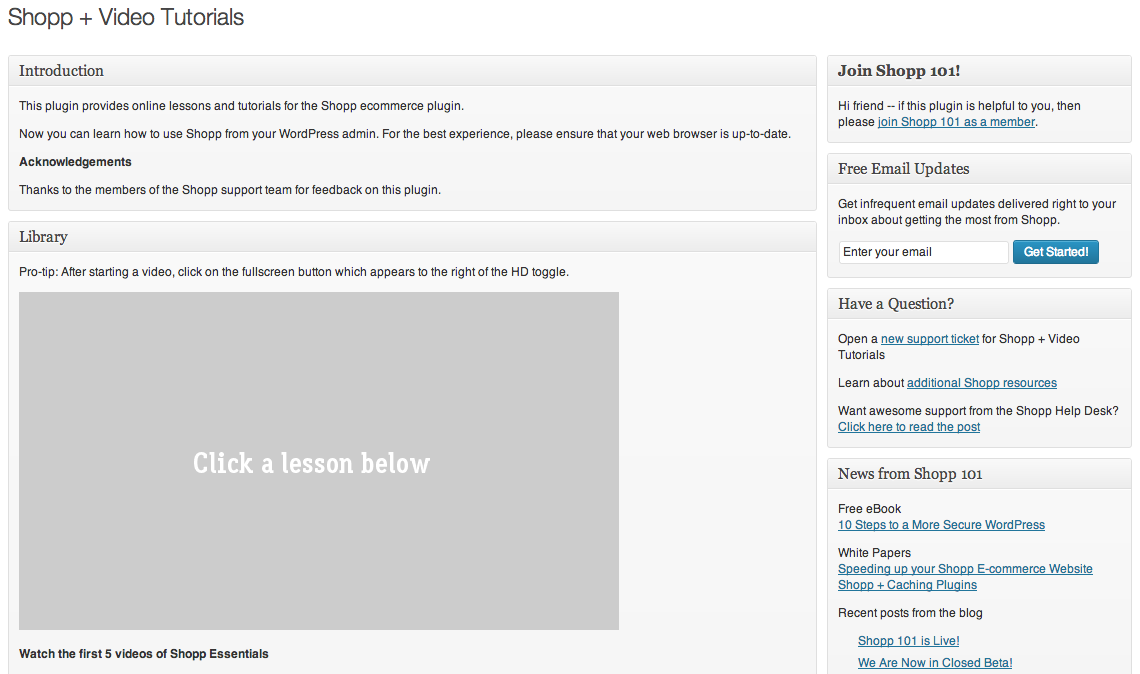Viewport: 1140px width, 674px height.
Task: Click 'Thanks to the members of the Shopp support team' text
Action: [230, 190]
